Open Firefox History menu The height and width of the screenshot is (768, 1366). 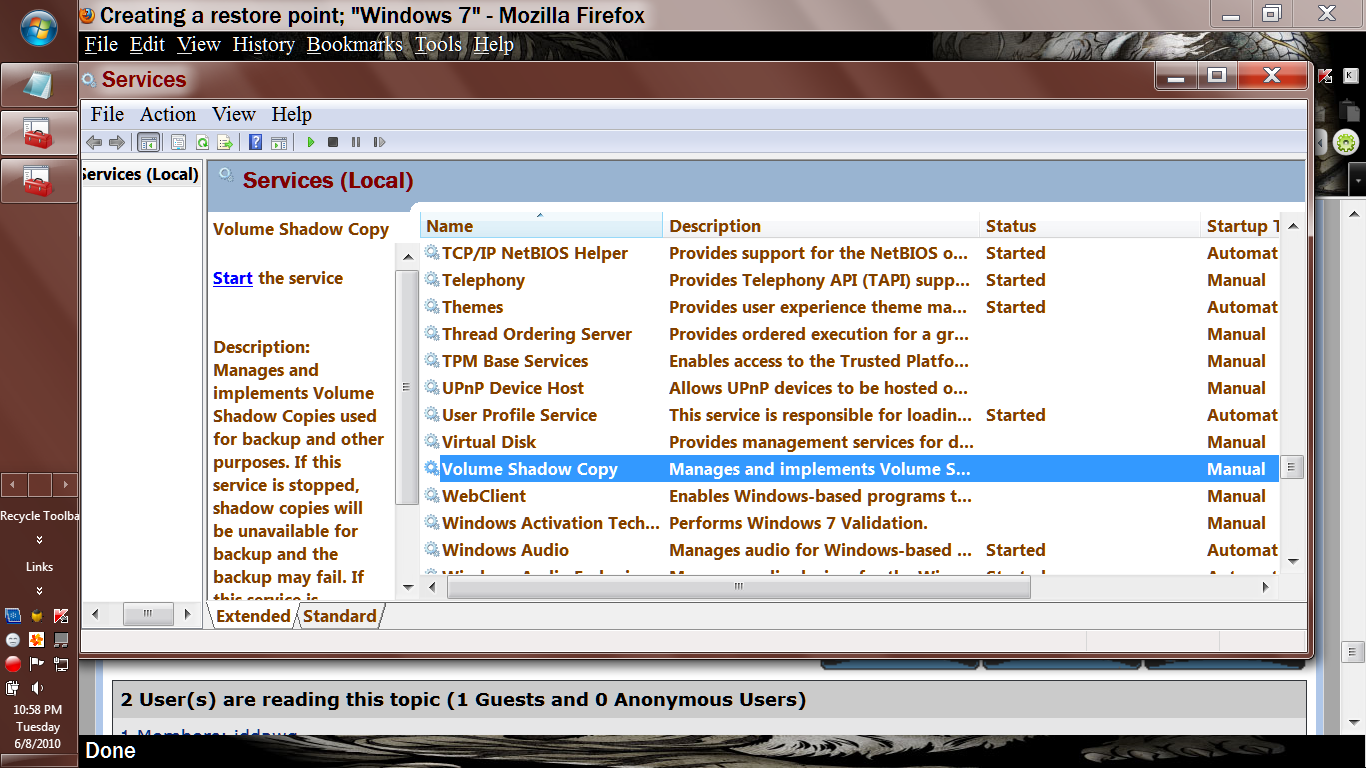tap(264, 44)
